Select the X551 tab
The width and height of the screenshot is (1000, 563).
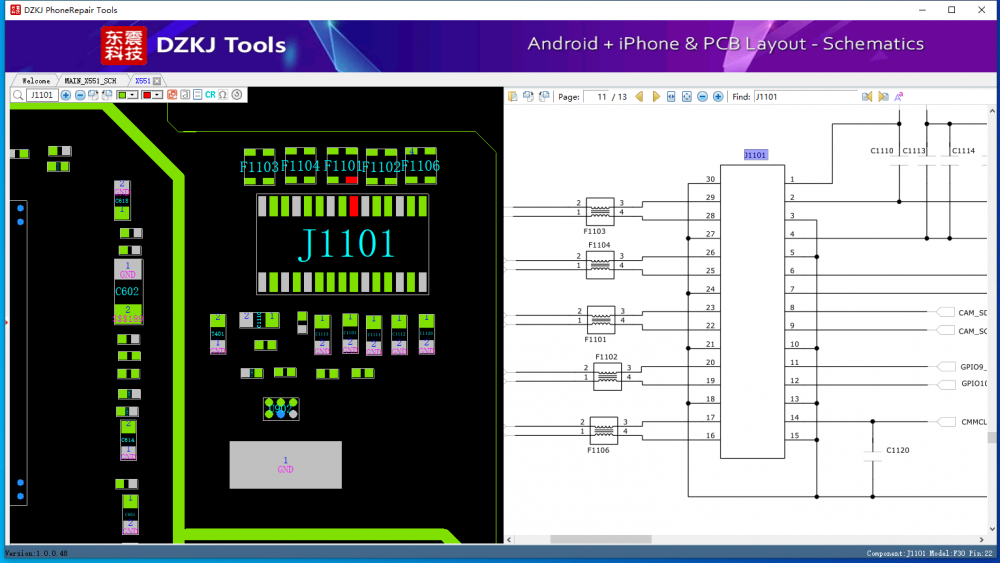pyautogui.click(x=142, y=81)
